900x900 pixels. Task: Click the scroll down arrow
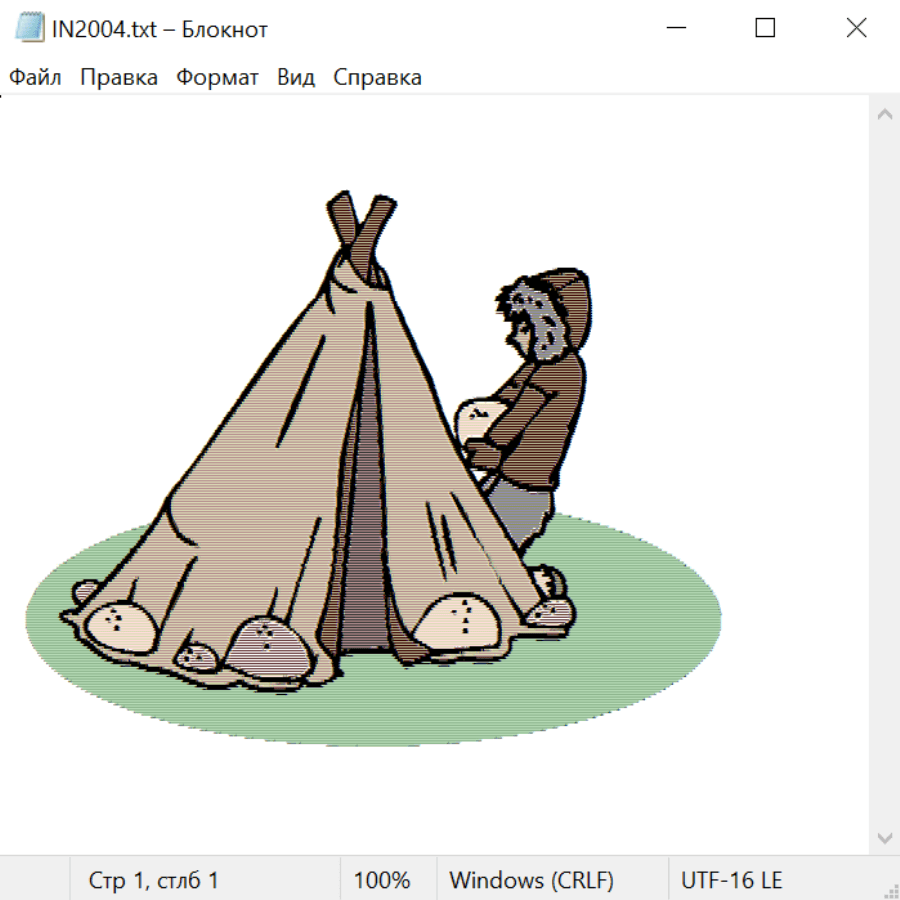tap(884, 837)
